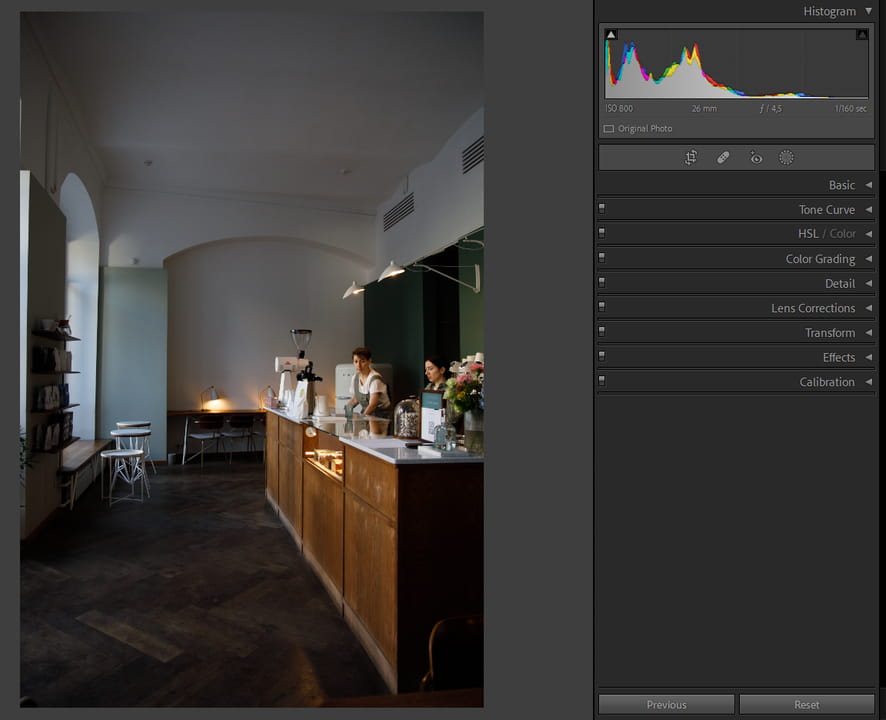The width and height of the screenshot is (886, 720).
Task: Toggle the Calibration panel switch
Action: pyautogui.click(x=602, y=380)
